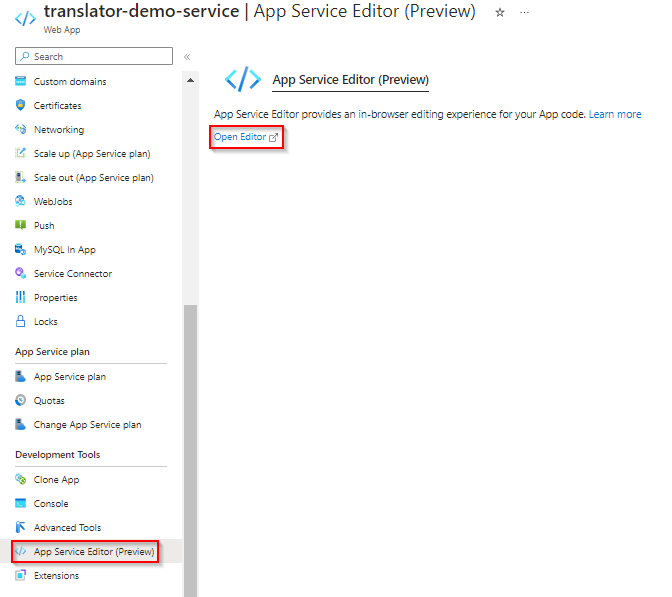The width and height of the screenshot is (672, 597).
Task: Click the Push icon
Action: 21,225
